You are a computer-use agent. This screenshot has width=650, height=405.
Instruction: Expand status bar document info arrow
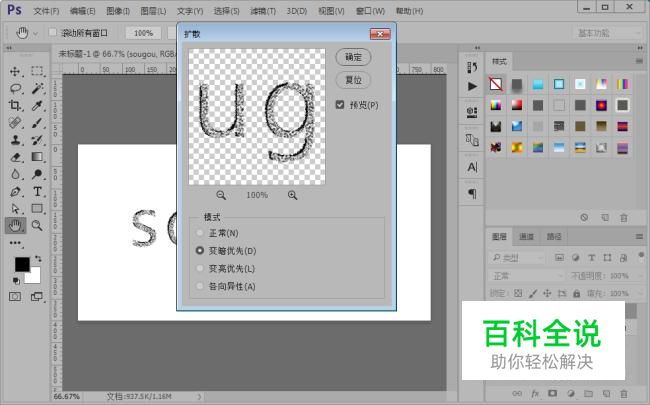click(x=199, y=397)
